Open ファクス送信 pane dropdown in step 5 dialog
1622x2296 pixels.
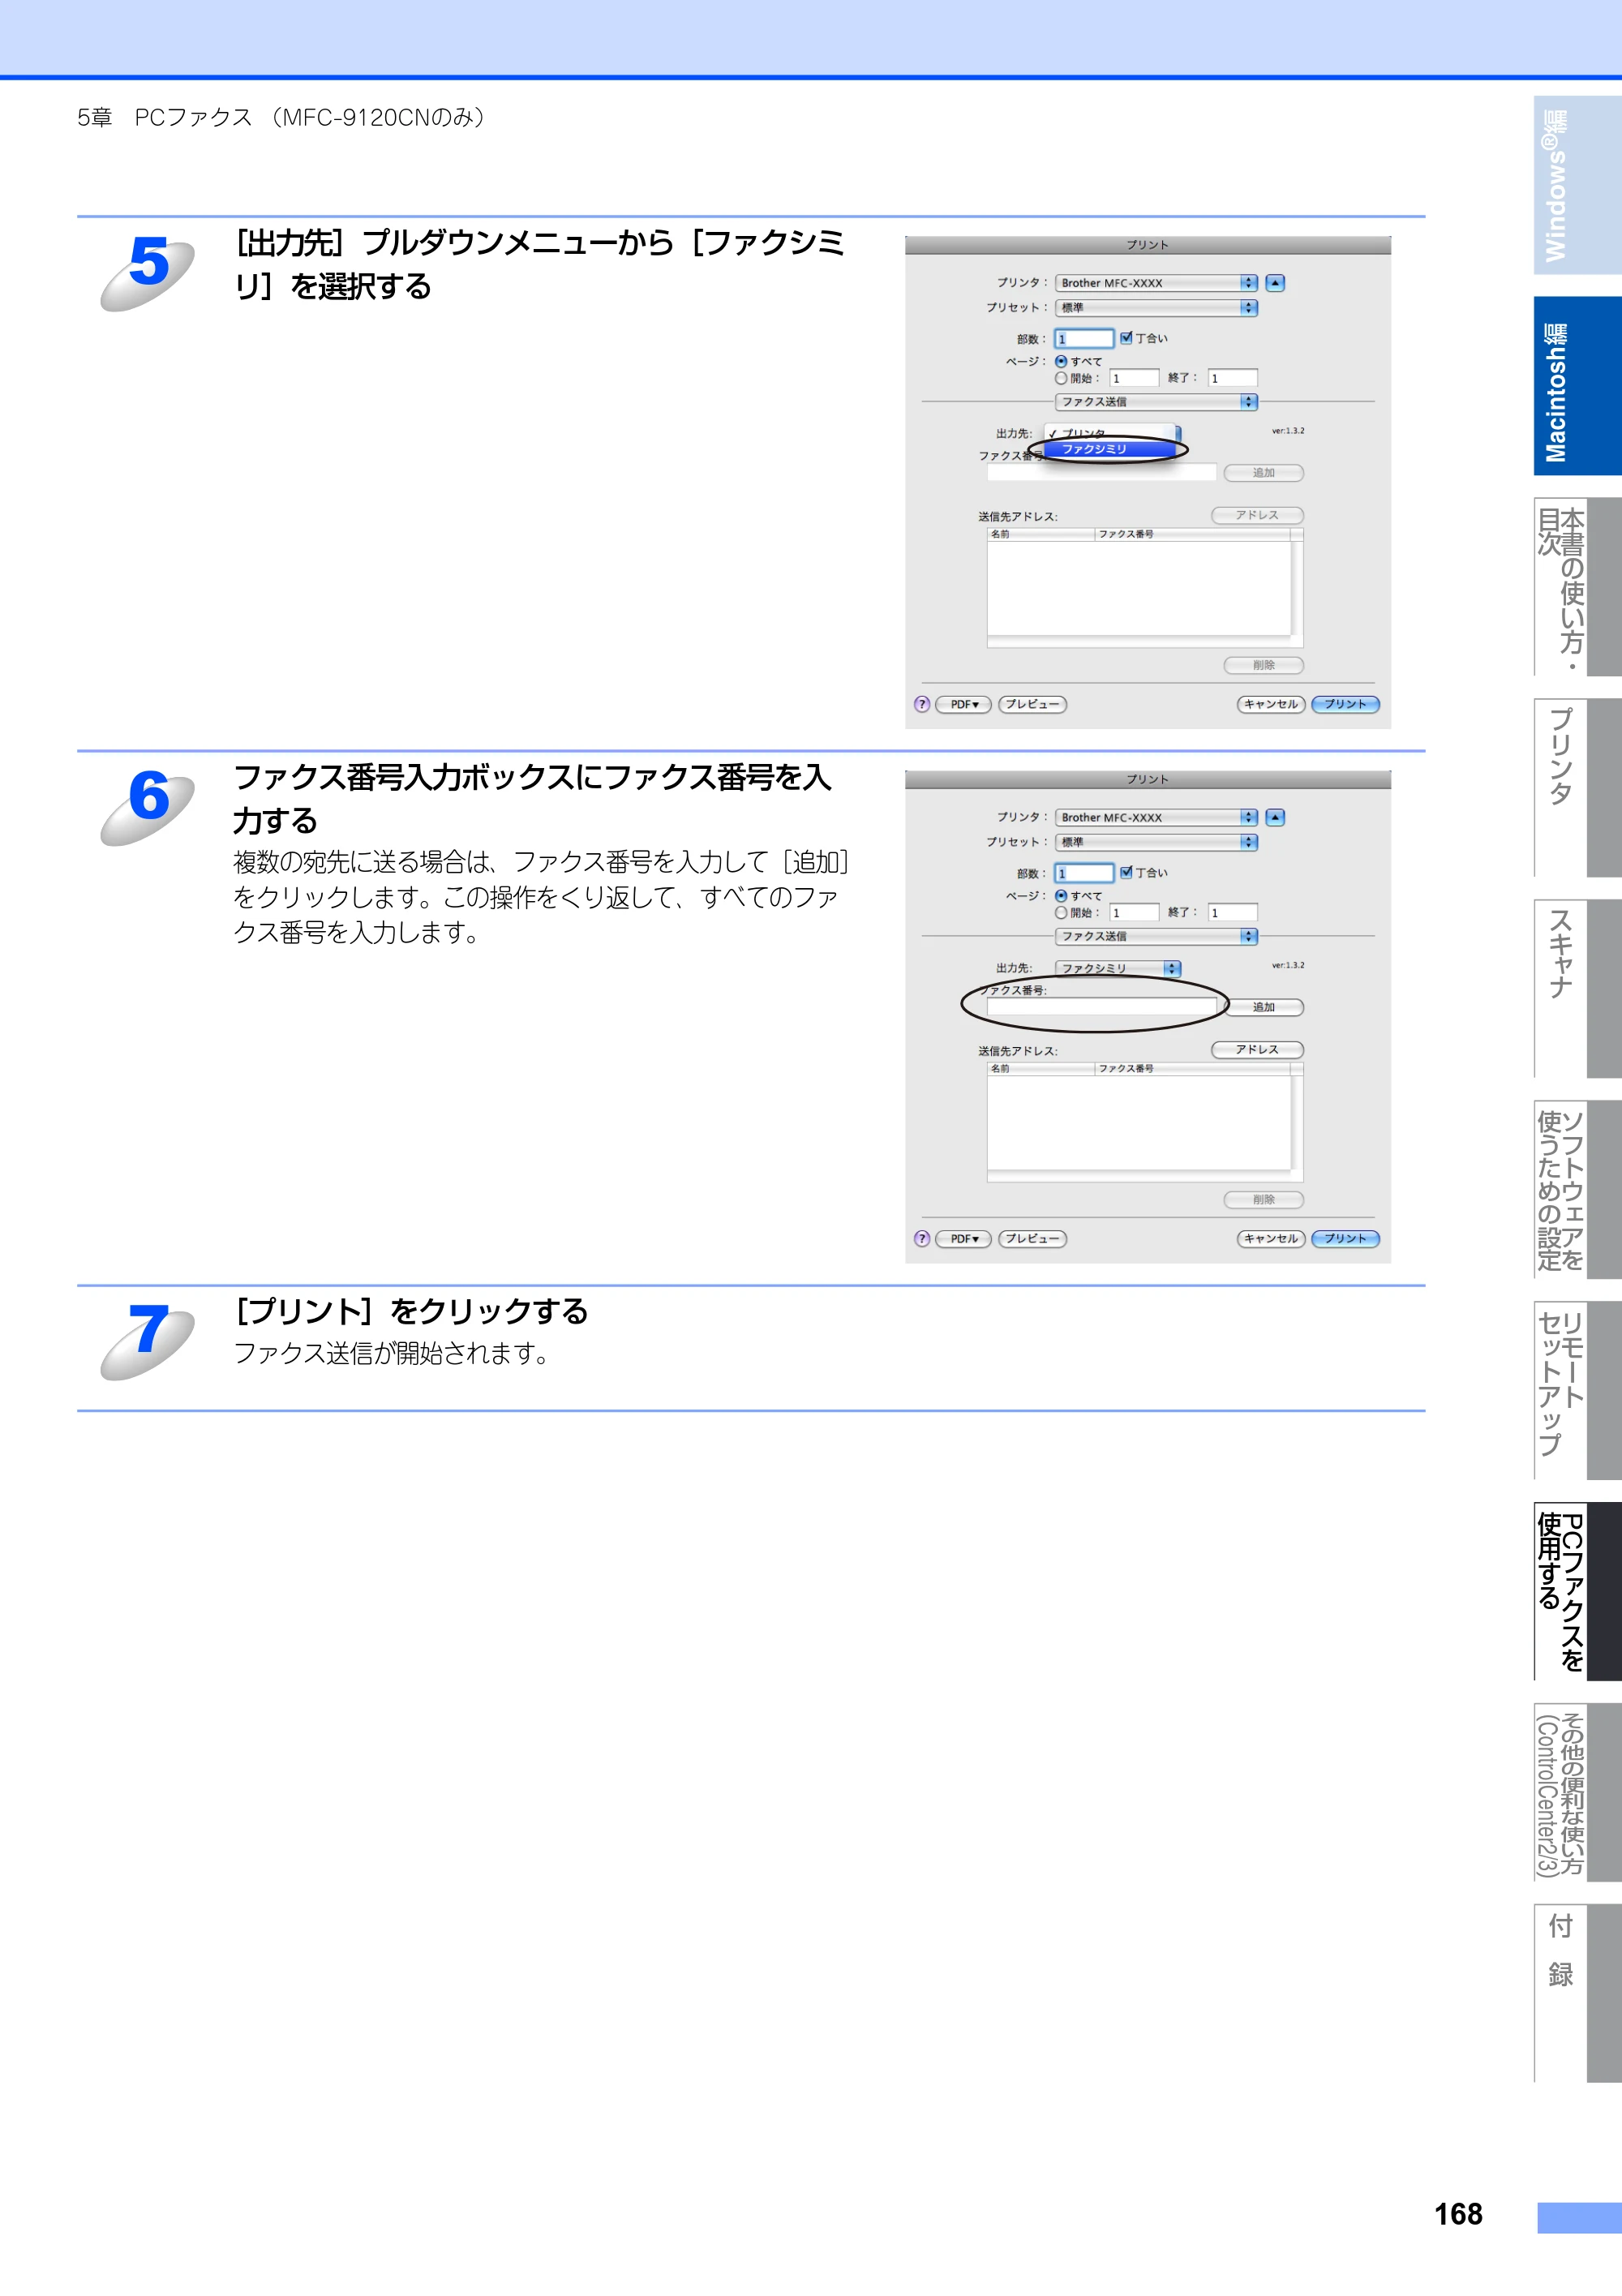click(x=1156, y=402)
